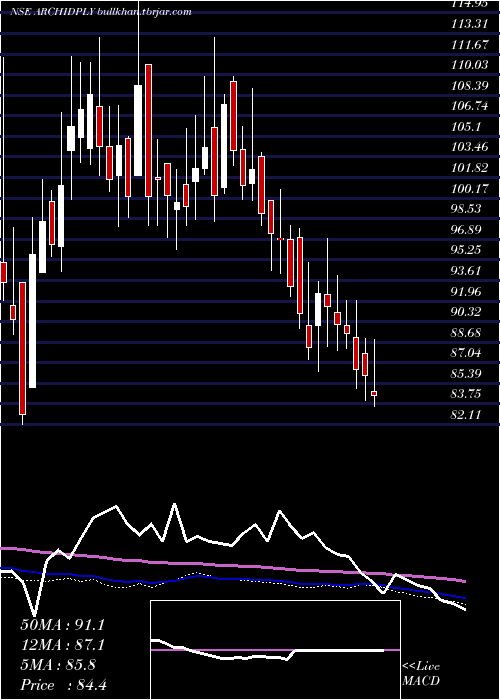The width and height of the screenshot is (500, 700).
Task: Click the 93.61 price axis label
Action: (465, 271)
